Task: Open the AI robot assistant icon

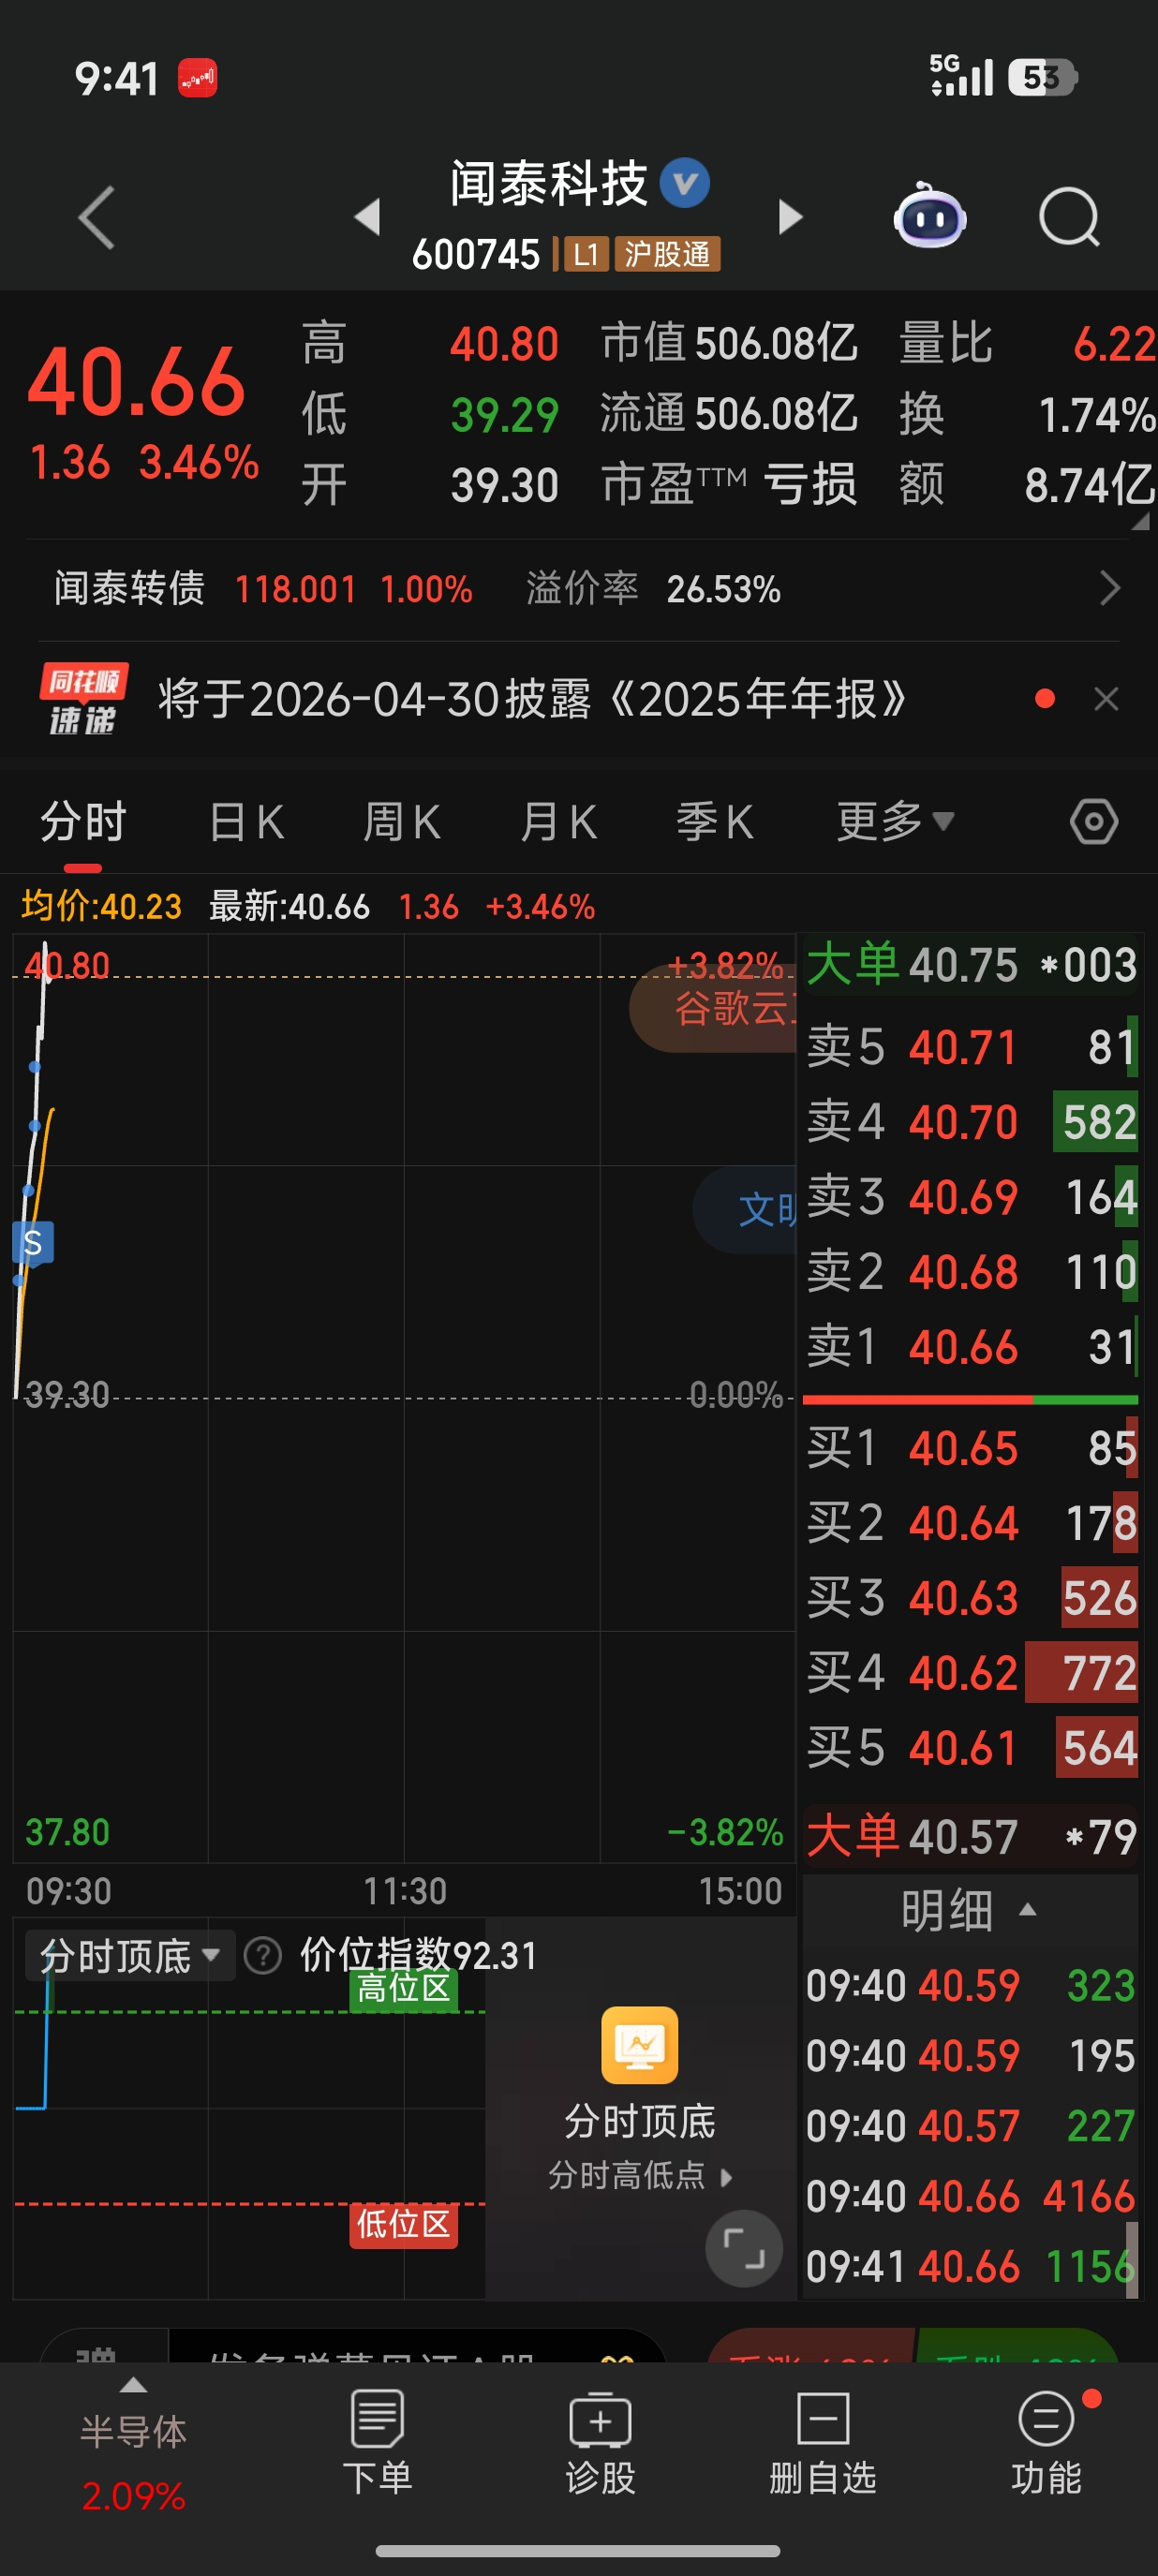Action: [x=929, y=215]
